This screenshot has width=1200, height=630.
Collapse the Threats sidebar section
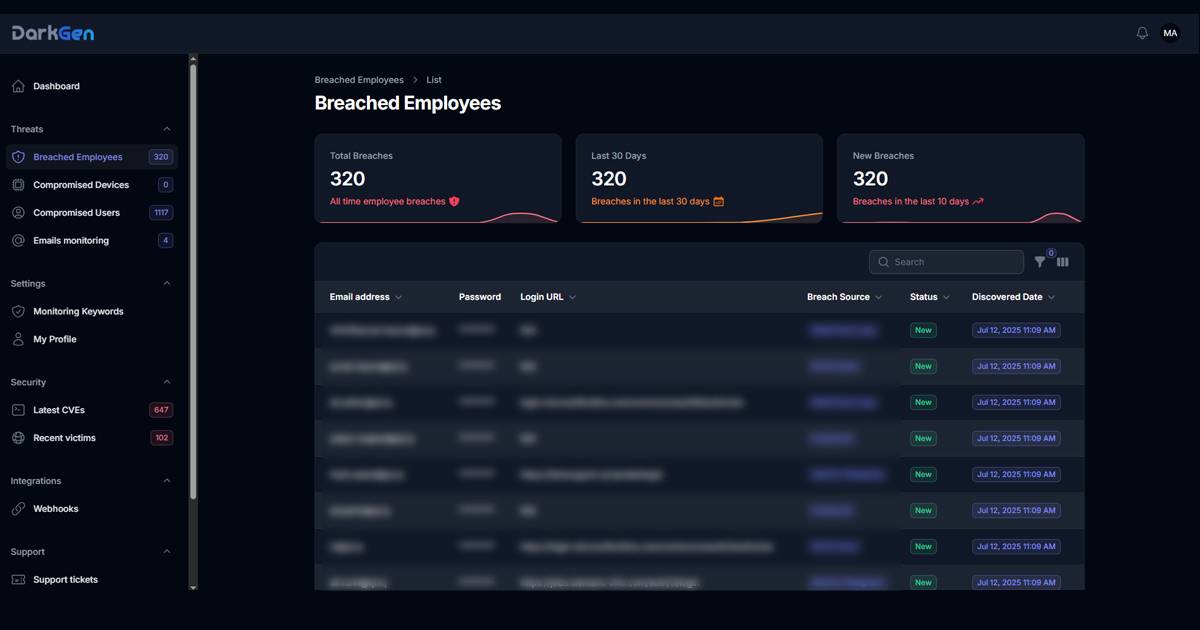point(167,129)
